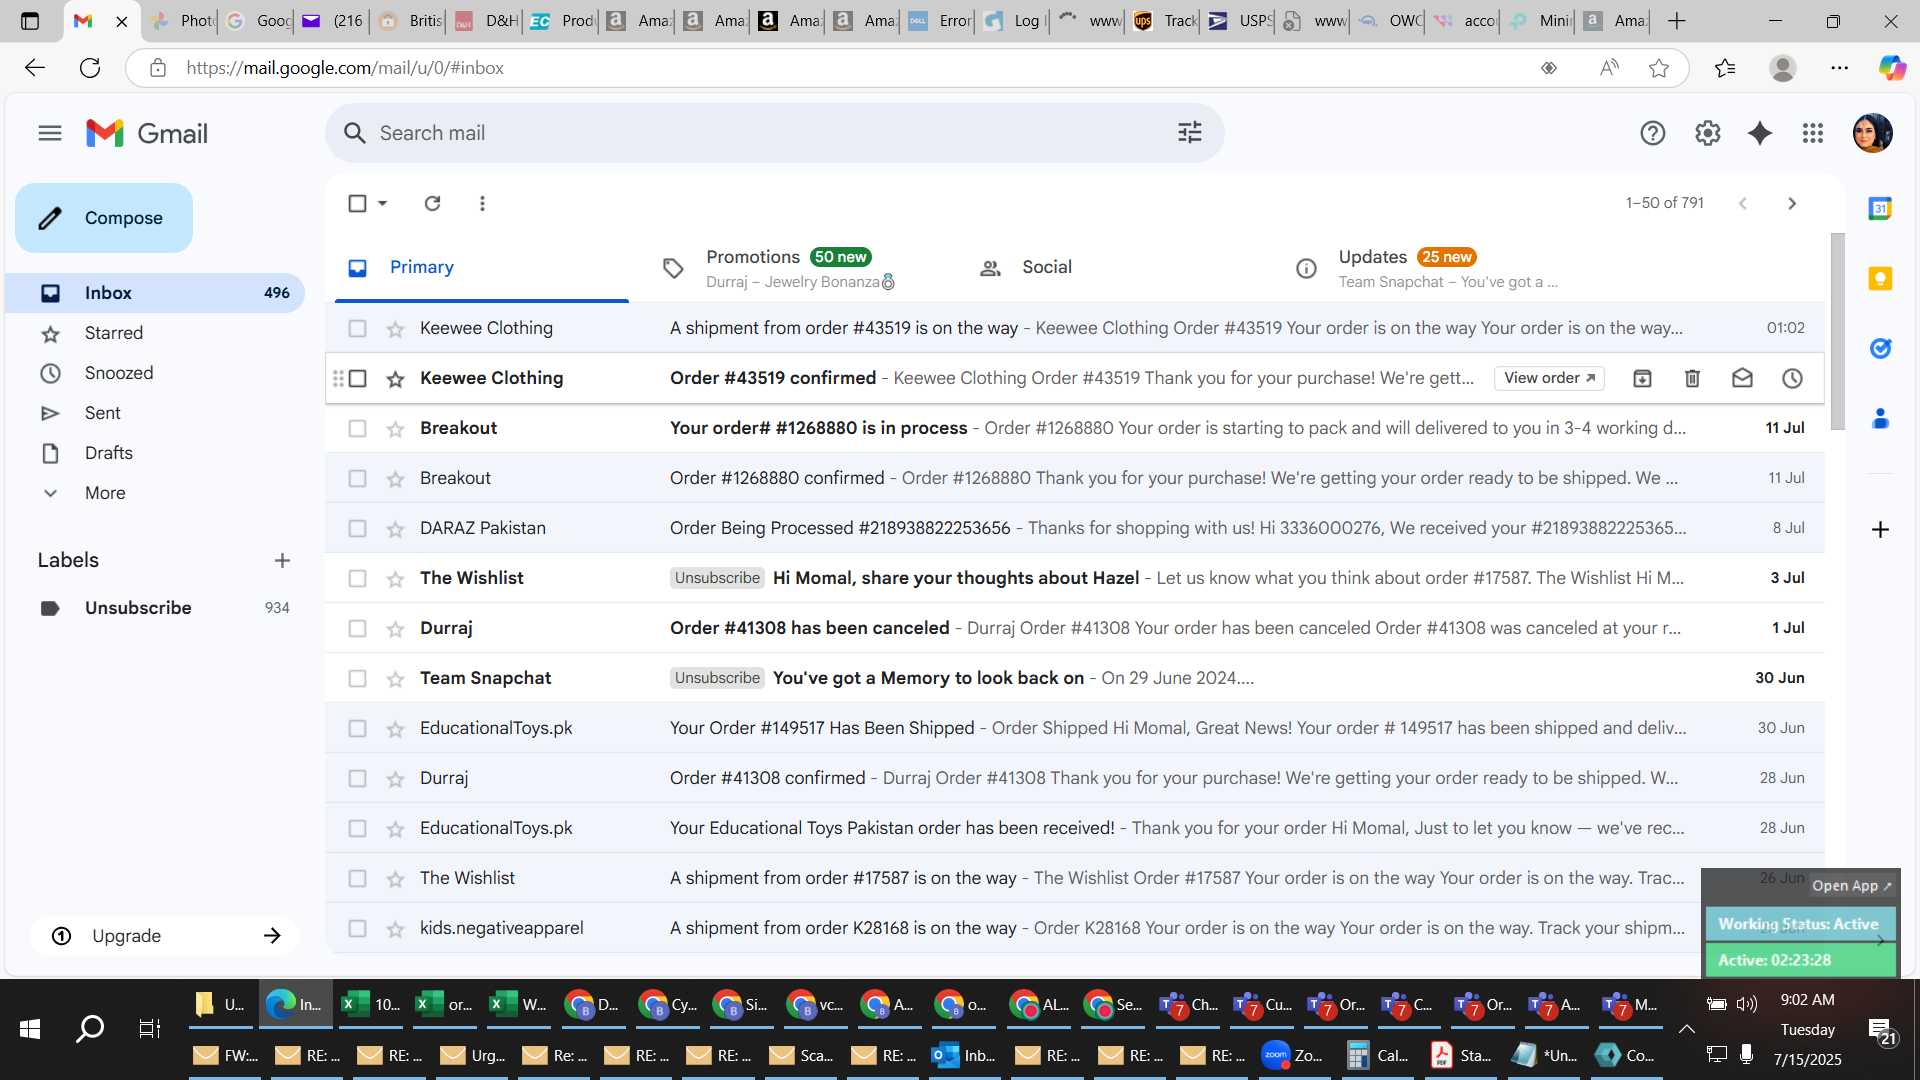Create a new label with plus icon

[x=282, y=560]
